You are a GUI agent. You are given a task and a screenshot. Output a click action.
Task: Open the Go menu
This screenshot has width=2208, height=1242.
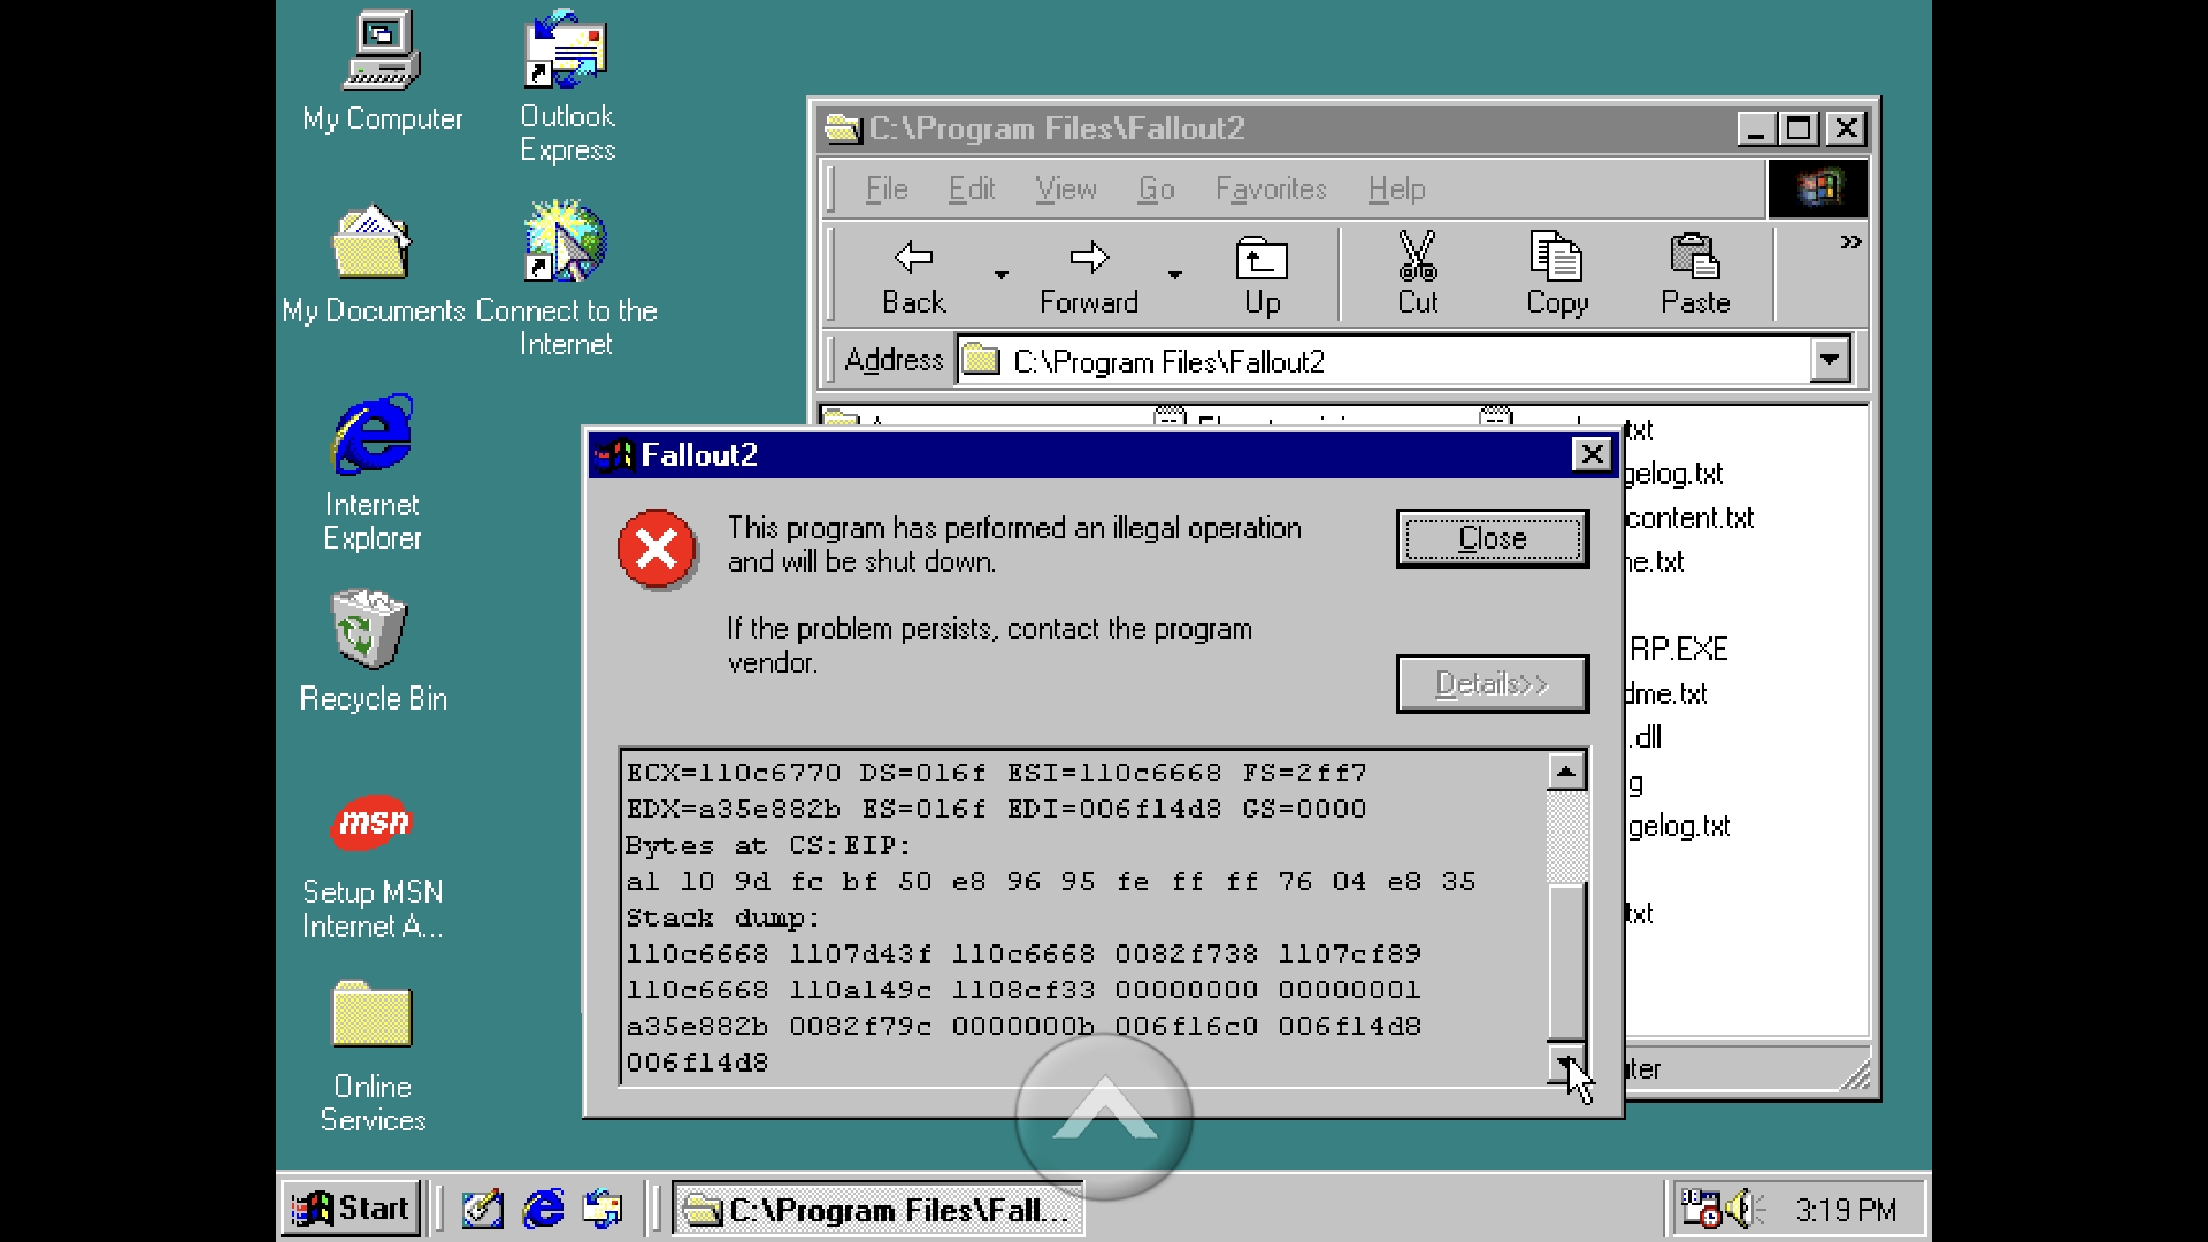click(x=1156, y=189)
